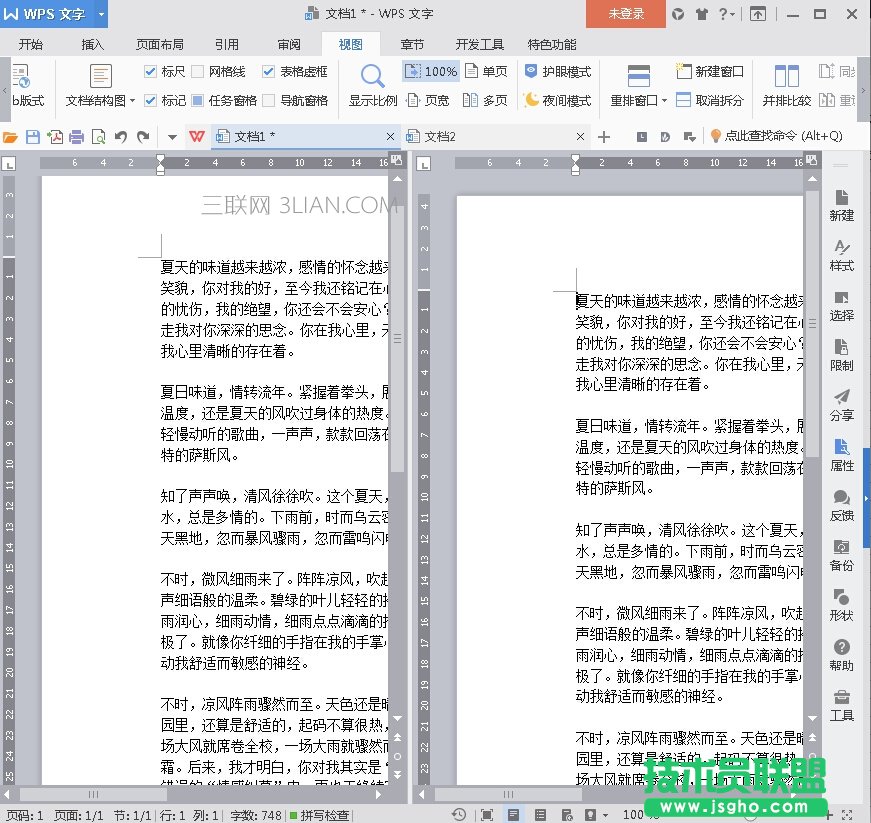Screen dimensions: 871x823
Task: Click the 未登录 login button
Action: click(x=626, y=14)
